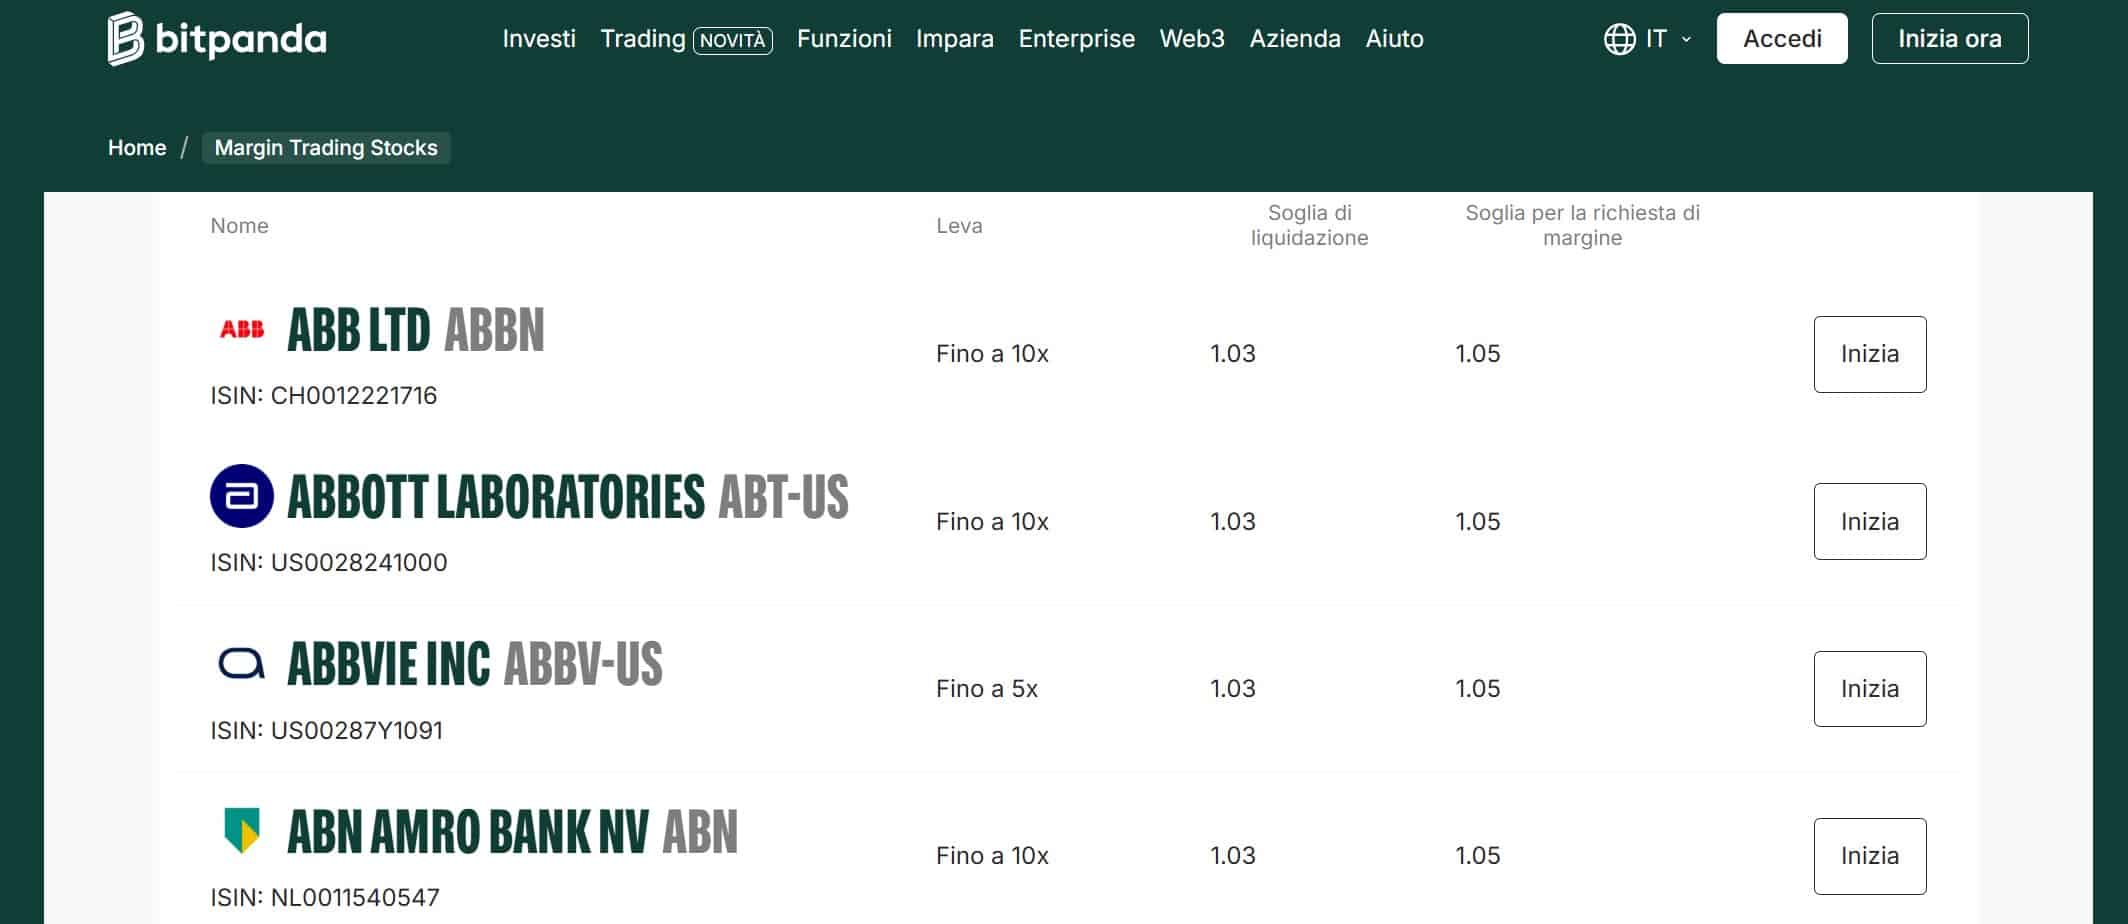Click 1.05 margin value for ABB LTD
This screenshot has height=924, width=2128.
coord(1478,354)
